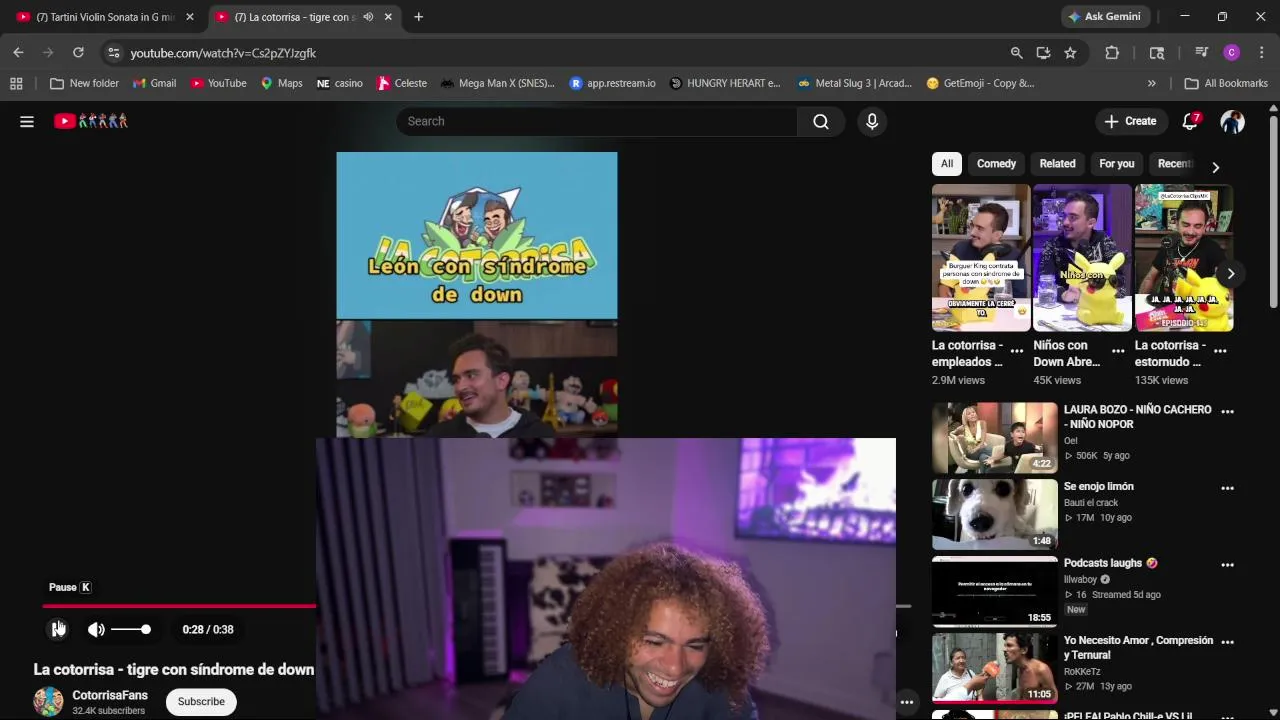Select the Comedy filter chip
Viewport: 1280px width, 720px height.
(996, 164)
